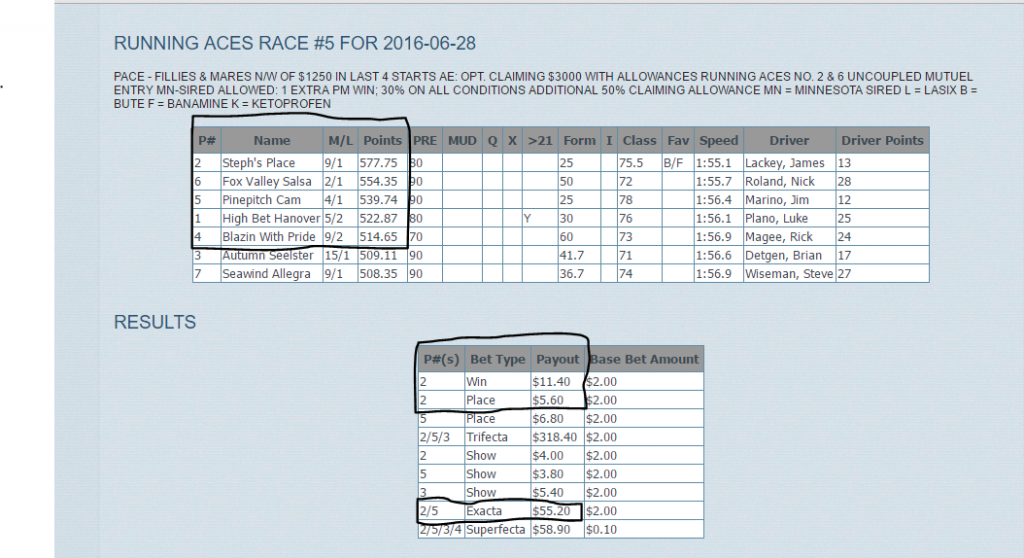Select horse name 'Steph's Place'
The width and height of the screenshot is (1024, 558).
click(259, 163)
